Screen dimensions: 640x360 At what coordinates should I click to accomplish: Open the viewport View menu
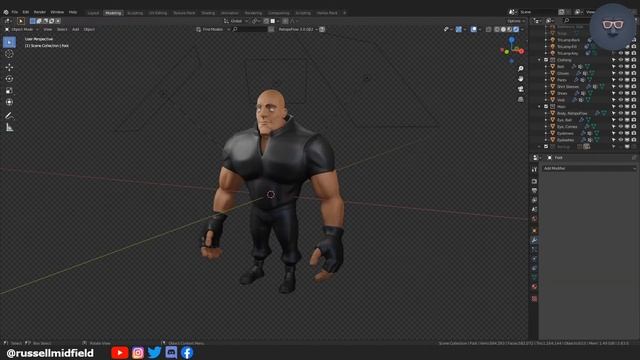click(48, 29)
